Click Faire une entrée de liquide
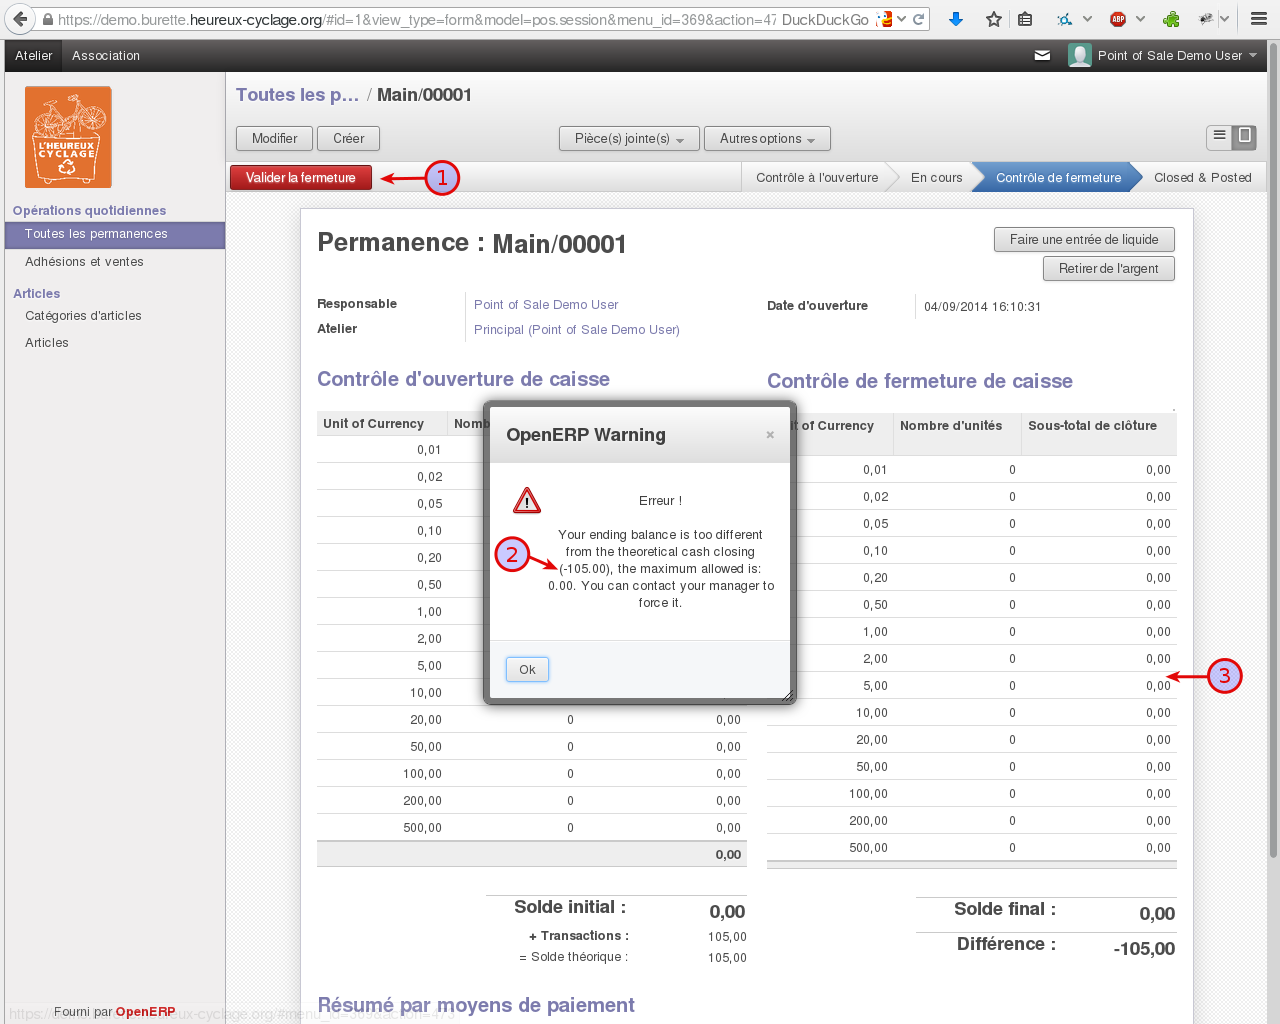Screen dimensions: 1280x1024 coord(1084,240)
